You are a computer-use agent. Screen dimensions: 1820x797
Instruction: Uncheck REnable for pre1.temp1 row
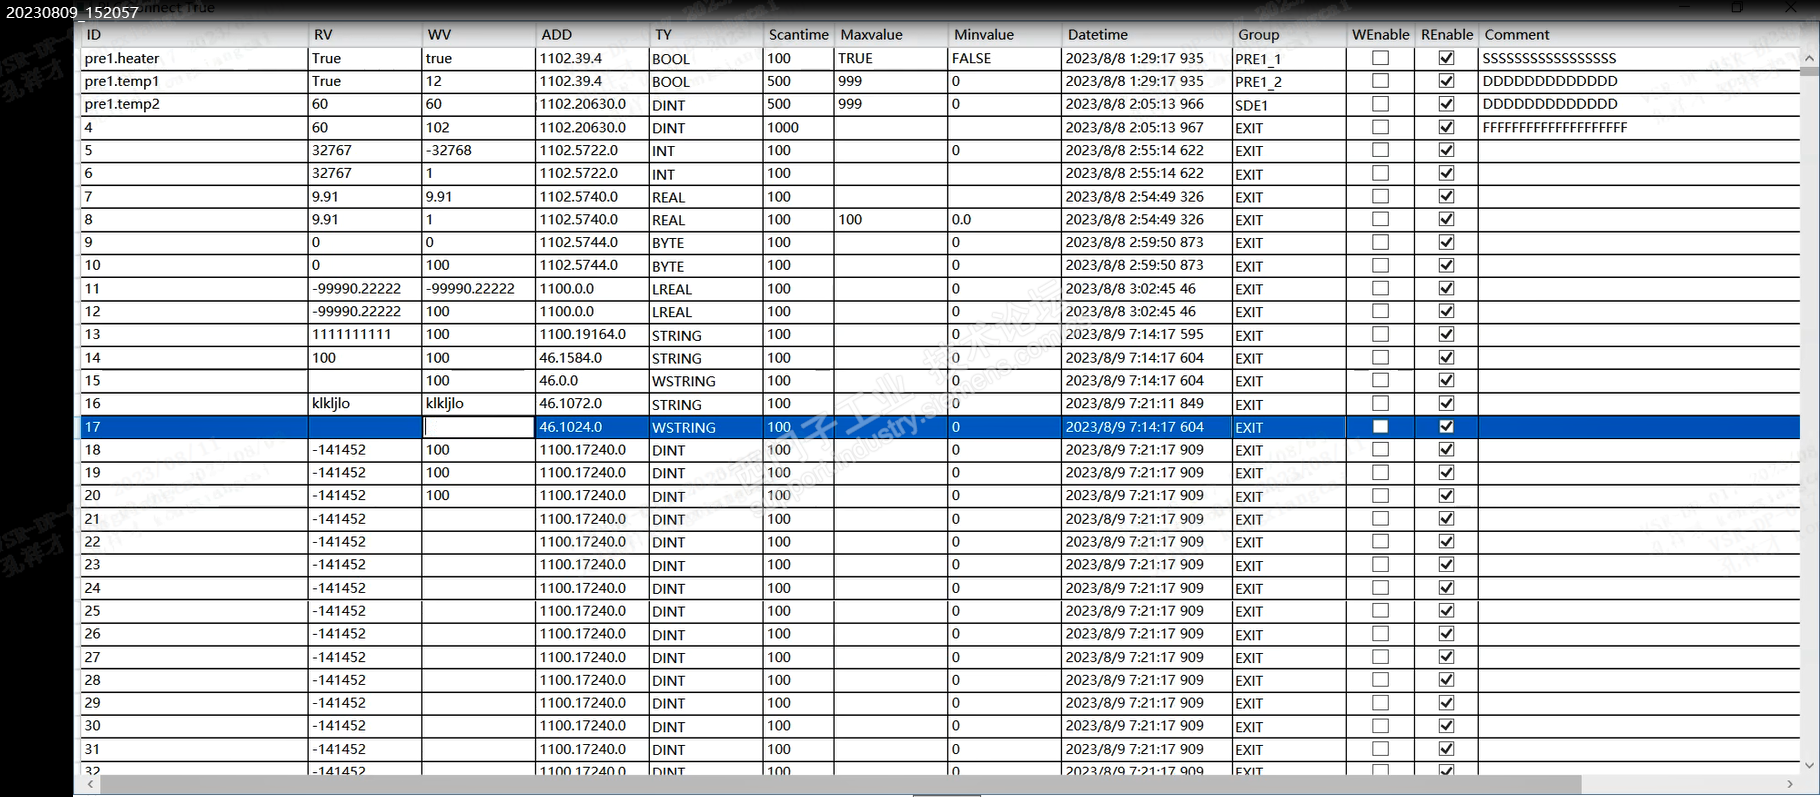[1446, 81]
